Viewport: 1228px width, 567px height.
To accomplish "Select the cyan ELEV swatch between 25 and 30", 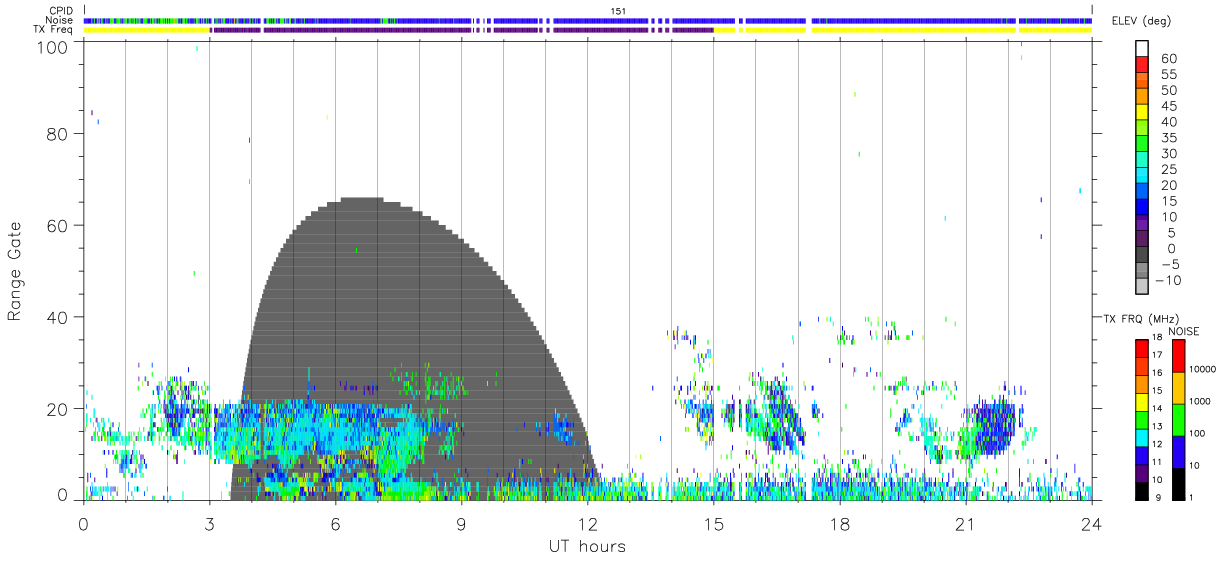I will pos(1142,161).
